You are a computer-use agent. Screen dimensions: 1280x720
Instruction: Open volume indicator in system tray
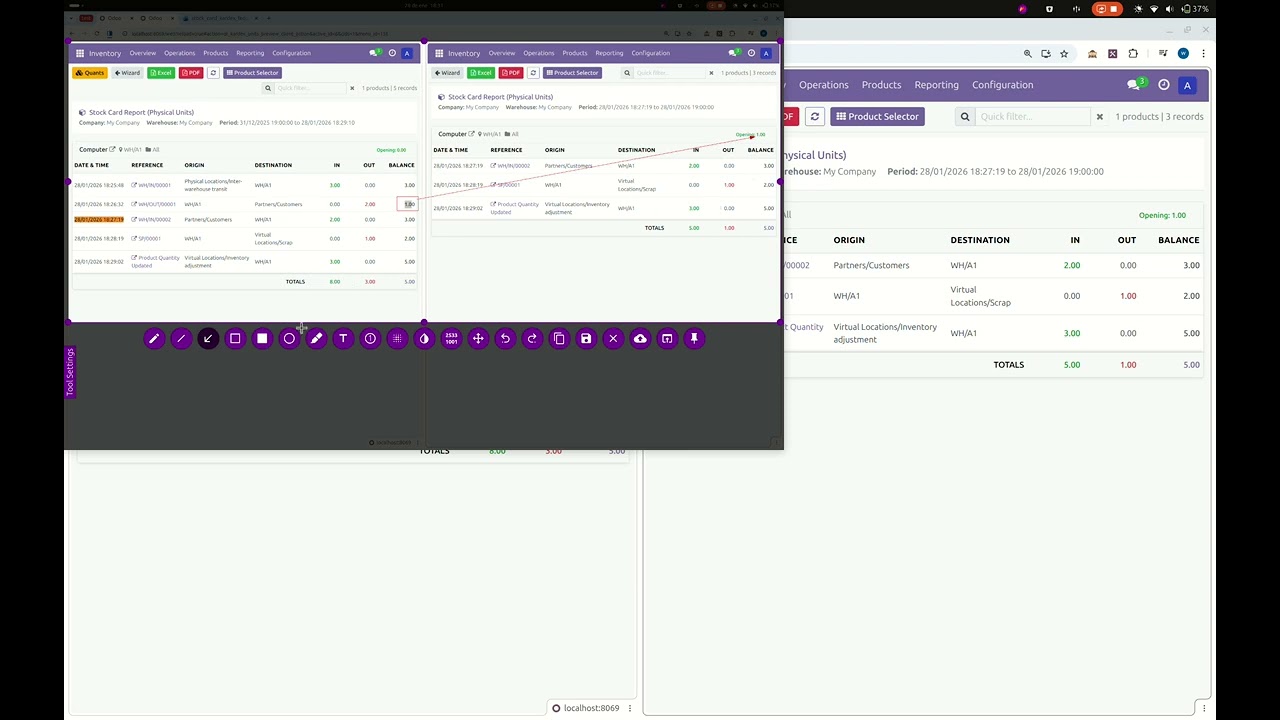pyautogui.click(x=1169, y=9)
